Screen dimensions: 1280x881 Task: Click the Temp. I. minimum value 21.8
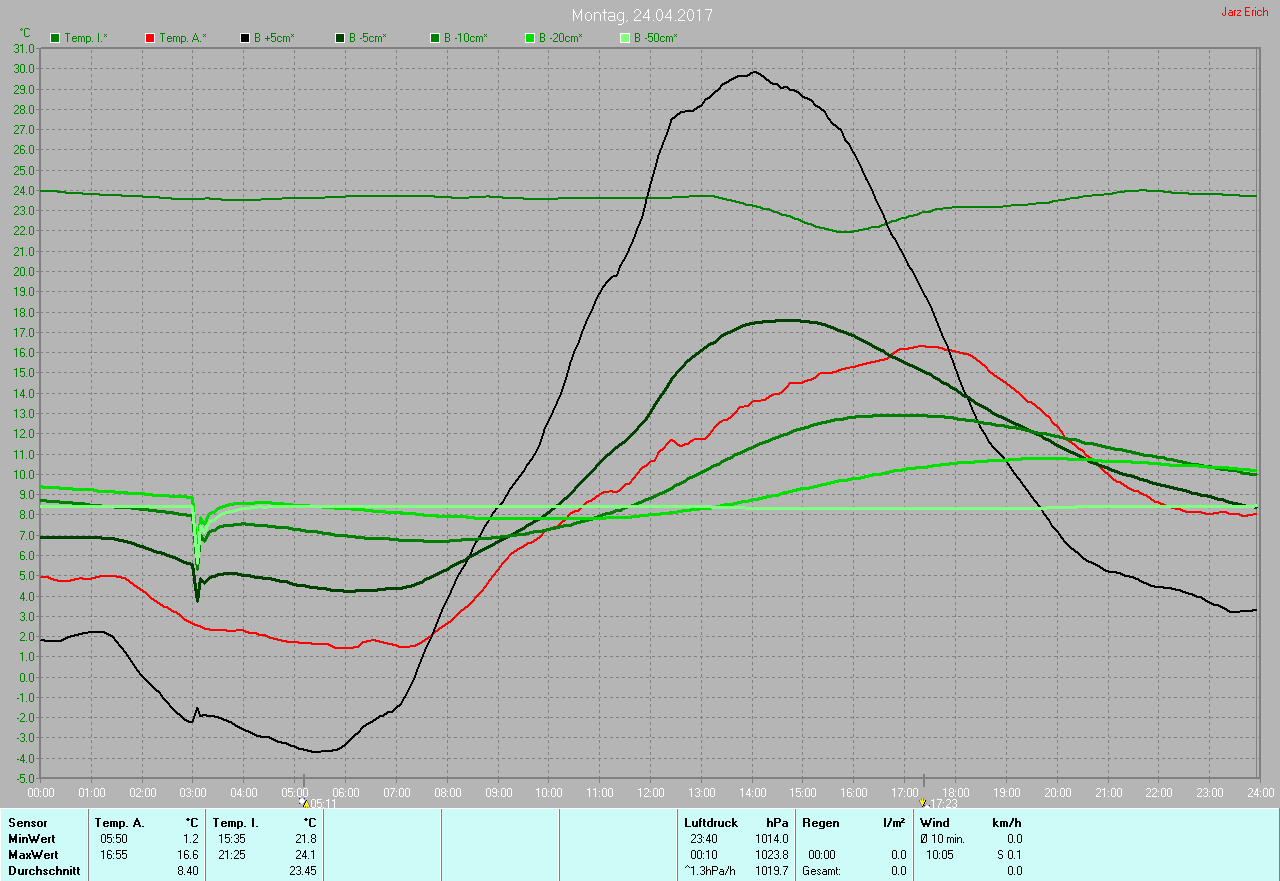(x=306, y=839)
